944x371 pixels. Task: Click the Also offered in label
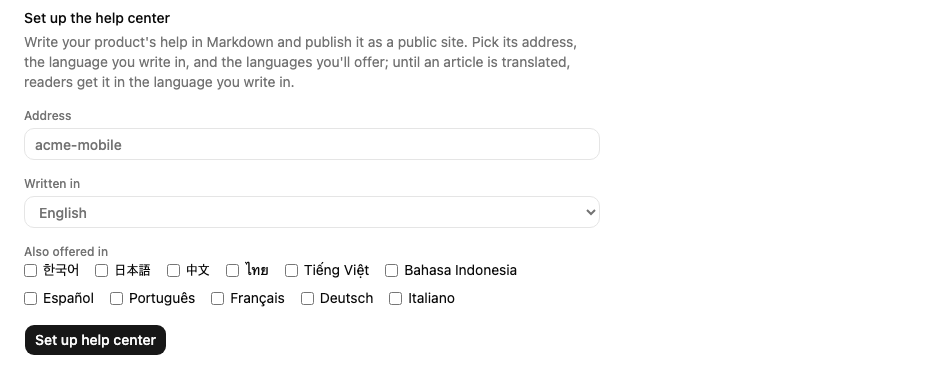click(66, 252)
